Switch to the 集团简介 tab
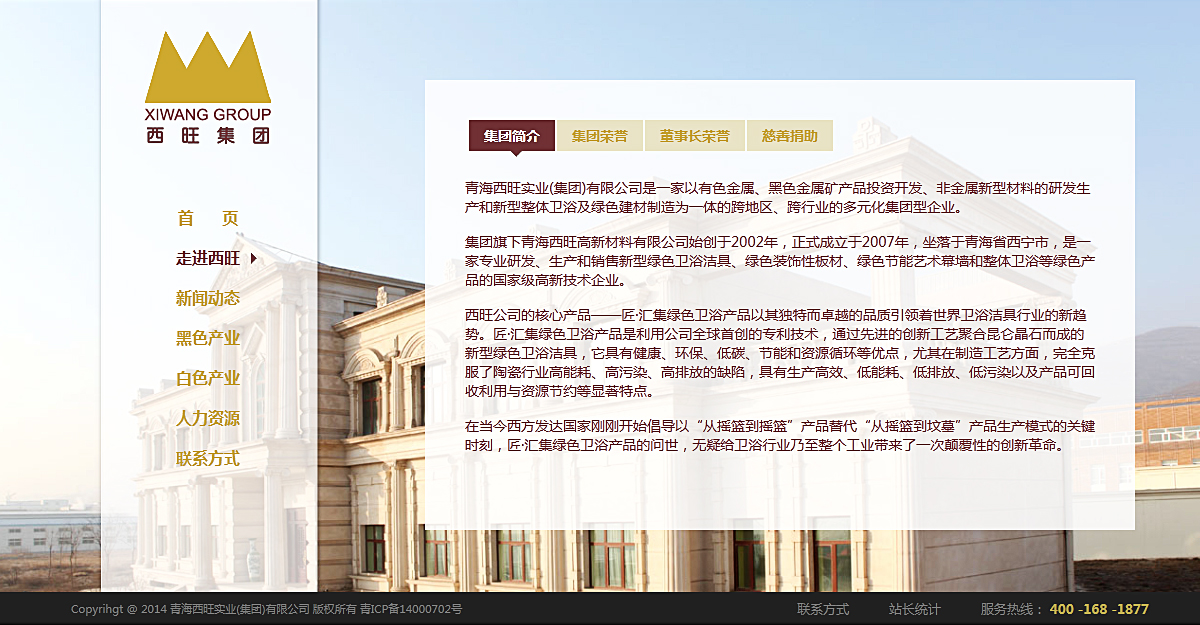 [x=512, y=136]
